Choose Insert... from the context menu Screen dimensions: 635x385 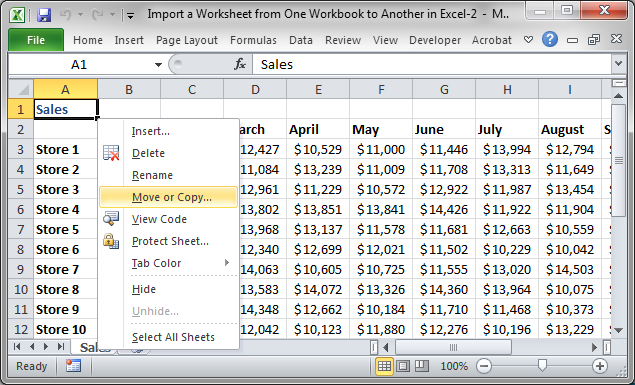(x=168, y=131)
